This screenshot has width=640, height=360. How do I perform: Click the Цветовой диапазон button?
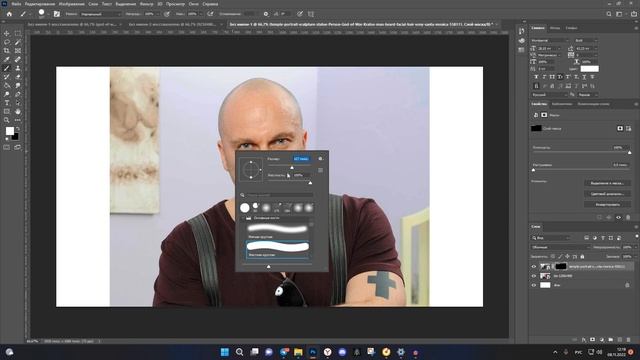click(x=607, y=194)
